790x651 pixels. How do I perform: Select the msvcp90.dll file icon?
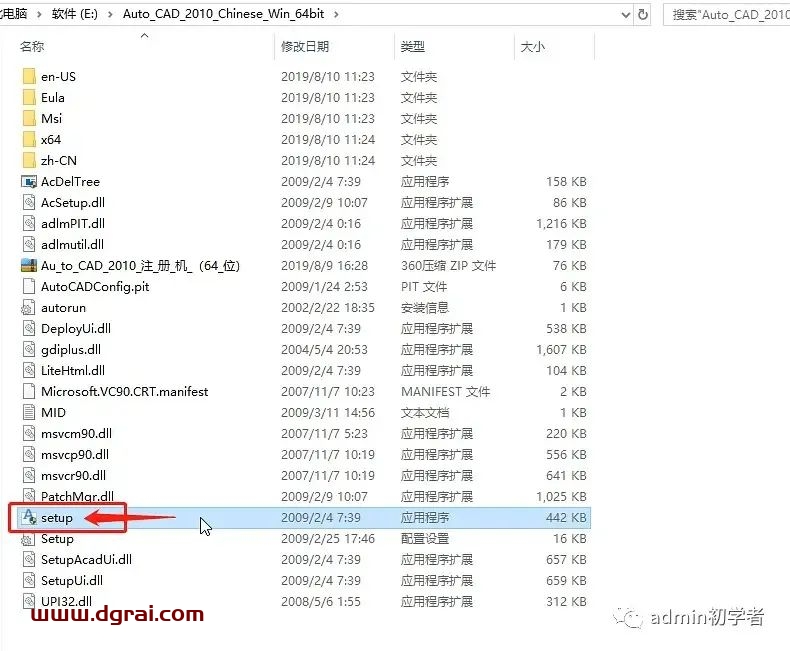pyautogui.click(x=29, y=454)
